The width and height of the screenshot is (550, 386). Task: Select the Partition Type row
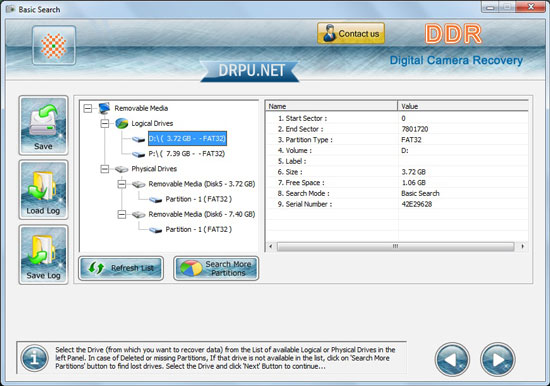pyautogui.click(x=397, y=140)
